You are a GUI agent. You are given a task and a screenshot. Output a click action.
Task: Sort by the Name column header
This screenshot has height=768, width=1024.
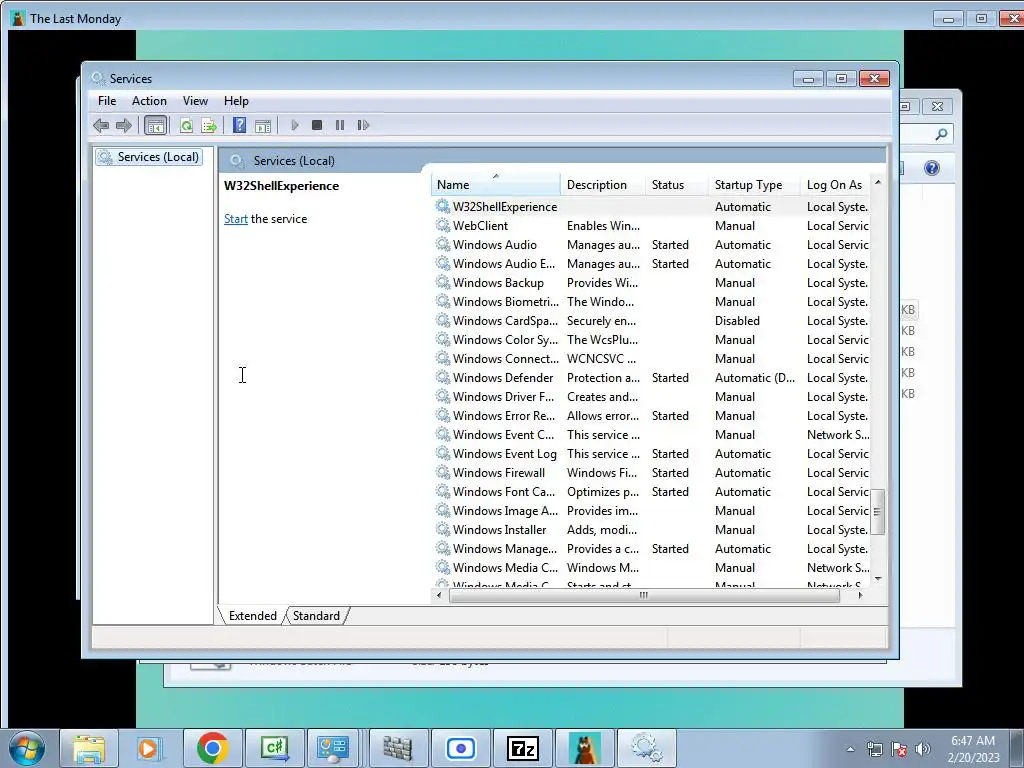click(x=495, y=185)
